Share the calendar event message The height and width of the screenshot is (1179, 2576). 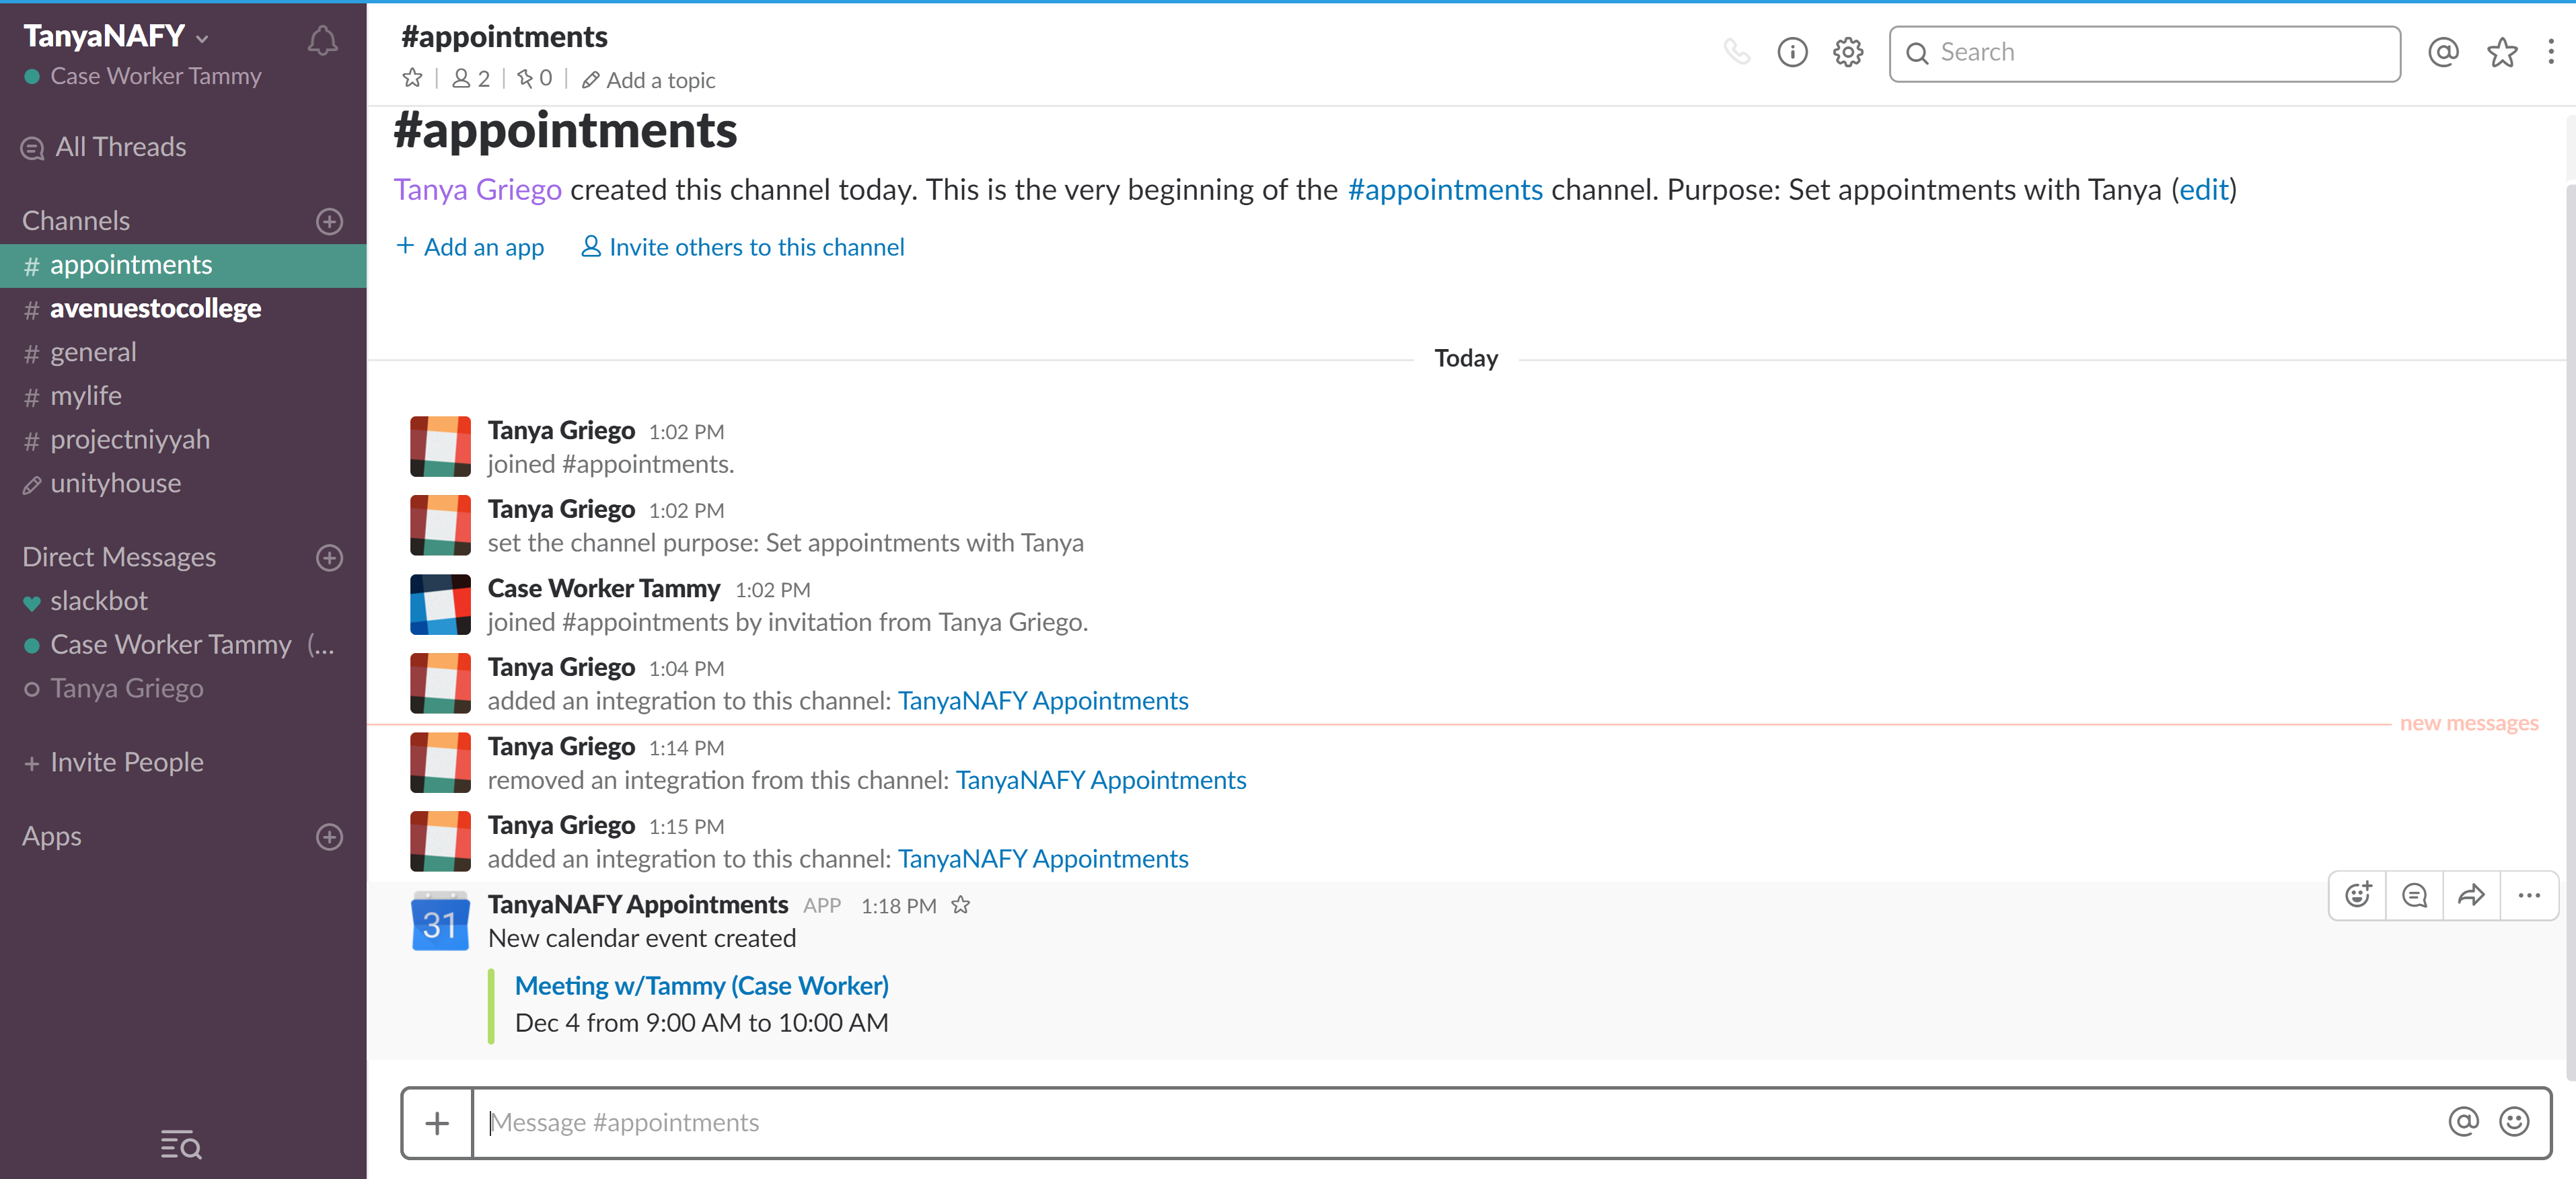click(2471, 895)
